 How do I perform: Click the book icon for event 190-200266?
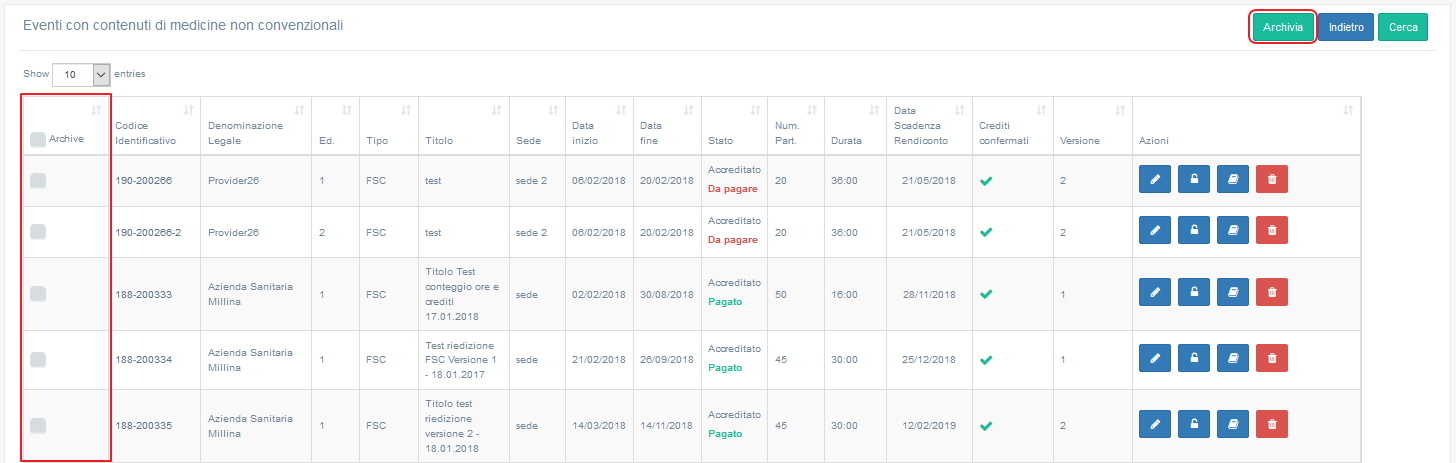coord(1233,179)
